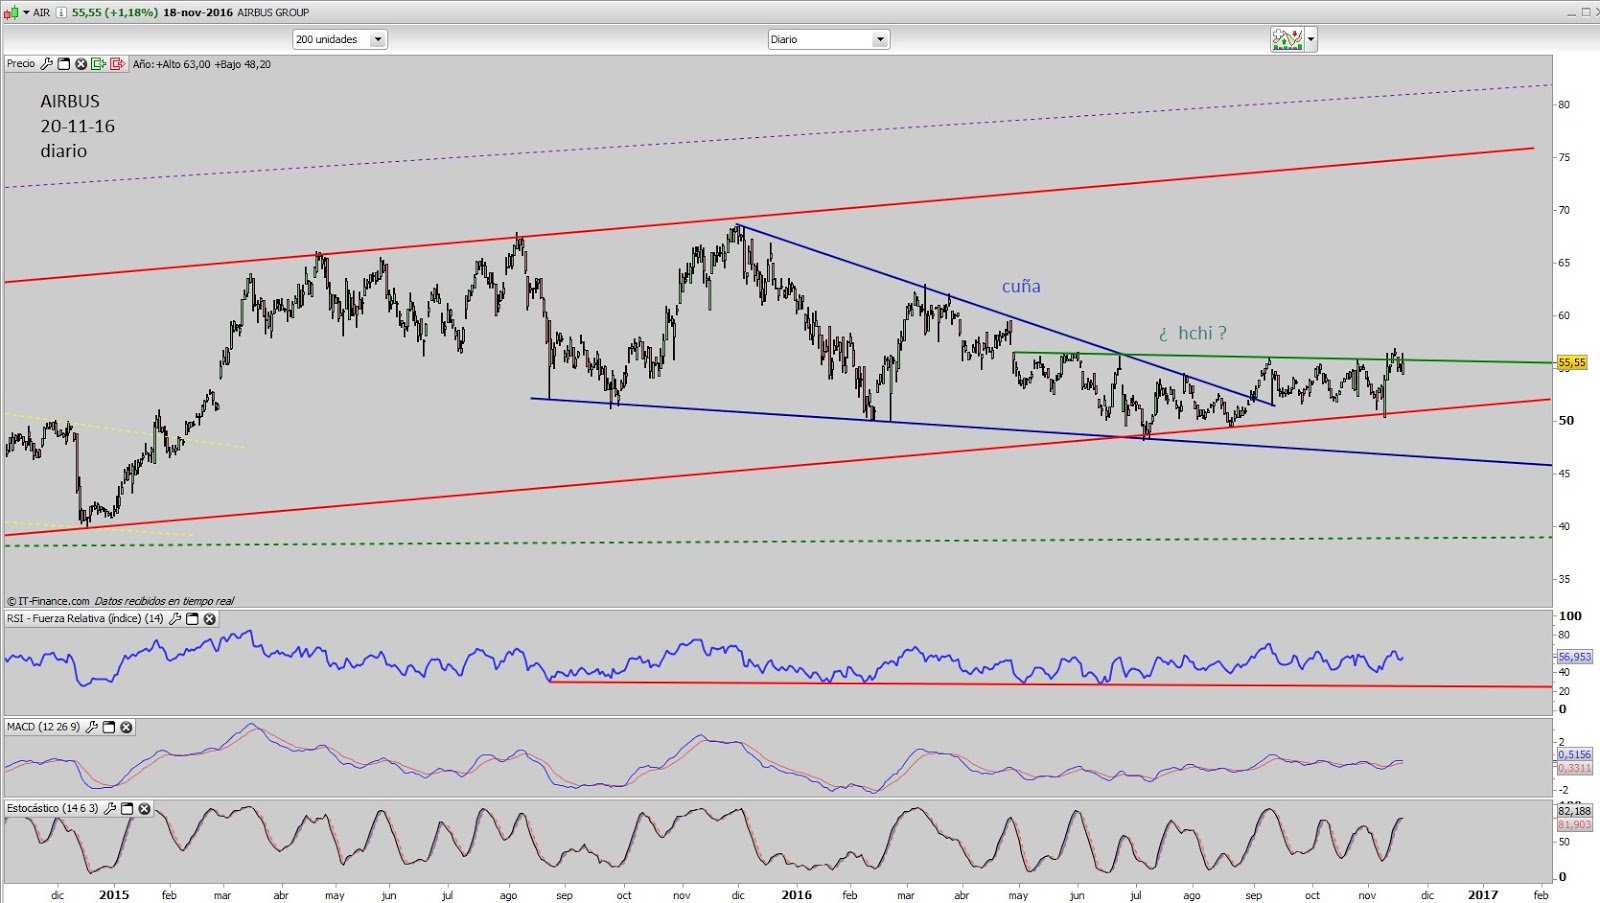The image size is (1600, 903).
Task: Click the MACD value tag 0,5156
Action: [1574, 755]
